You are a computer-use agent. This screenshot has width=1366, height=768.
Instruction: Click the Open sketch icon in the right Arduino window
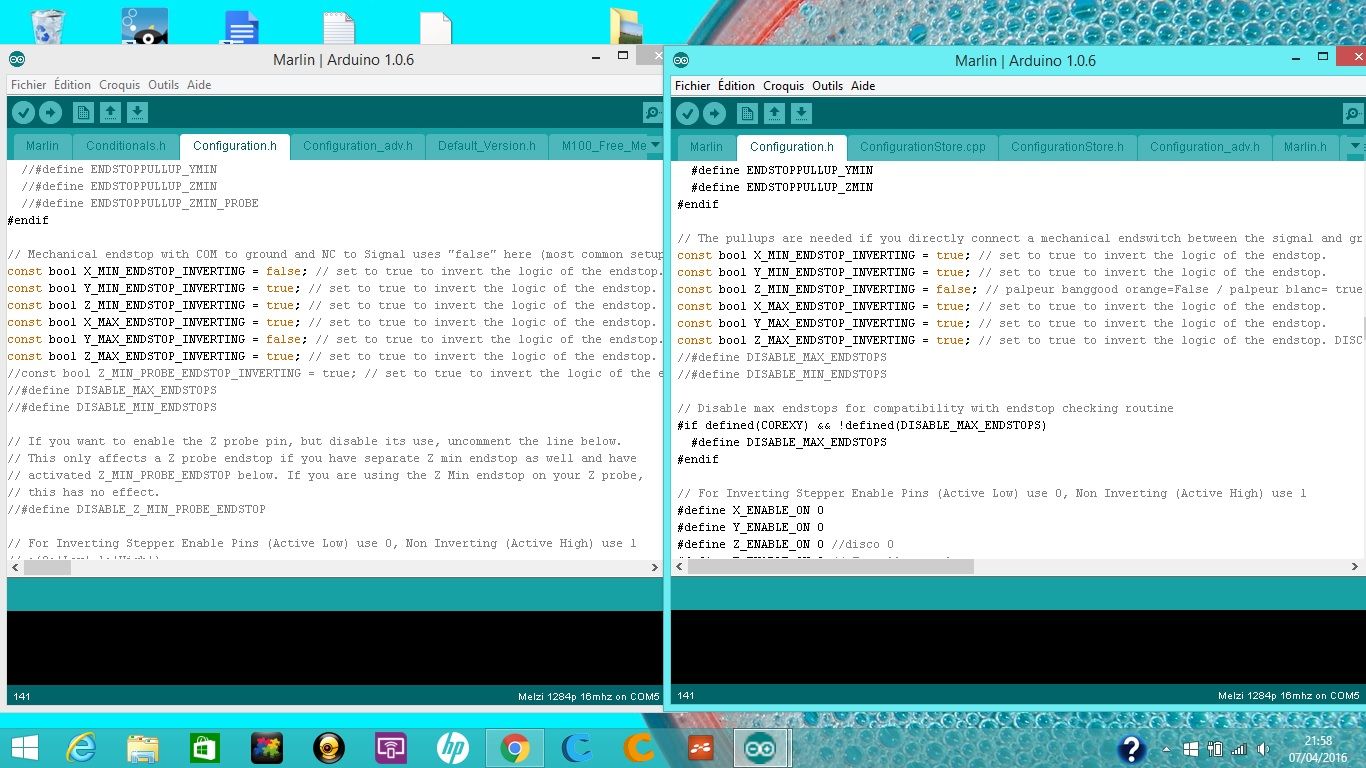point(775,114)
